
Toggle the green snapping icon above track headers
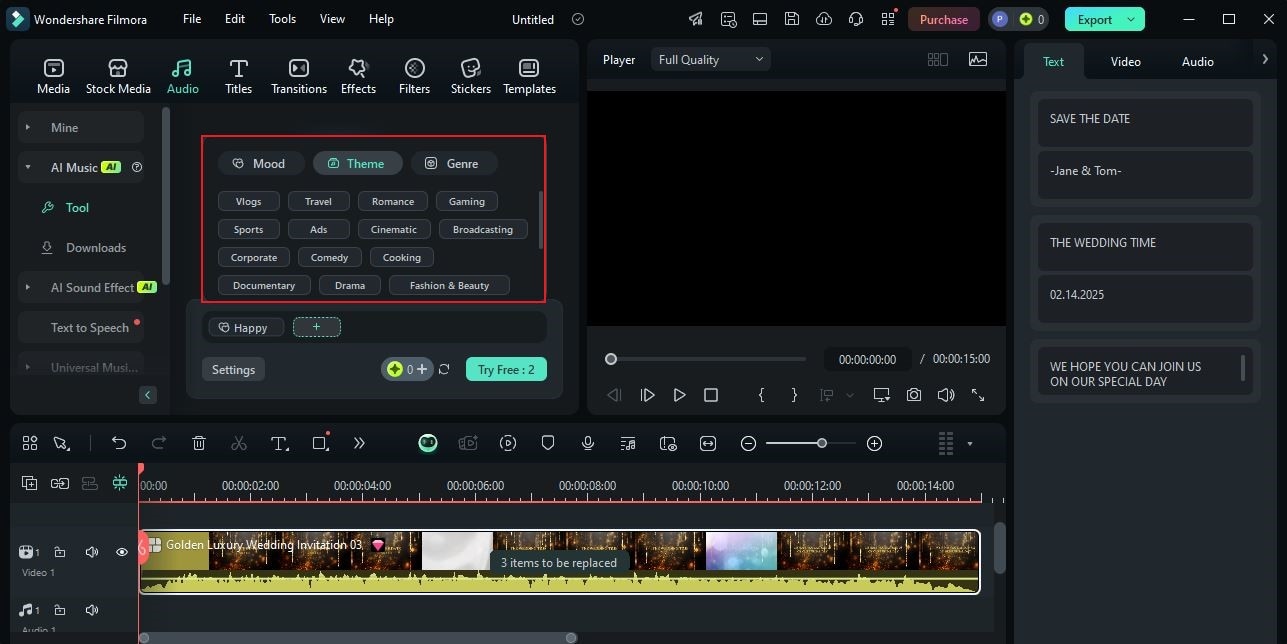pos(120,483)
